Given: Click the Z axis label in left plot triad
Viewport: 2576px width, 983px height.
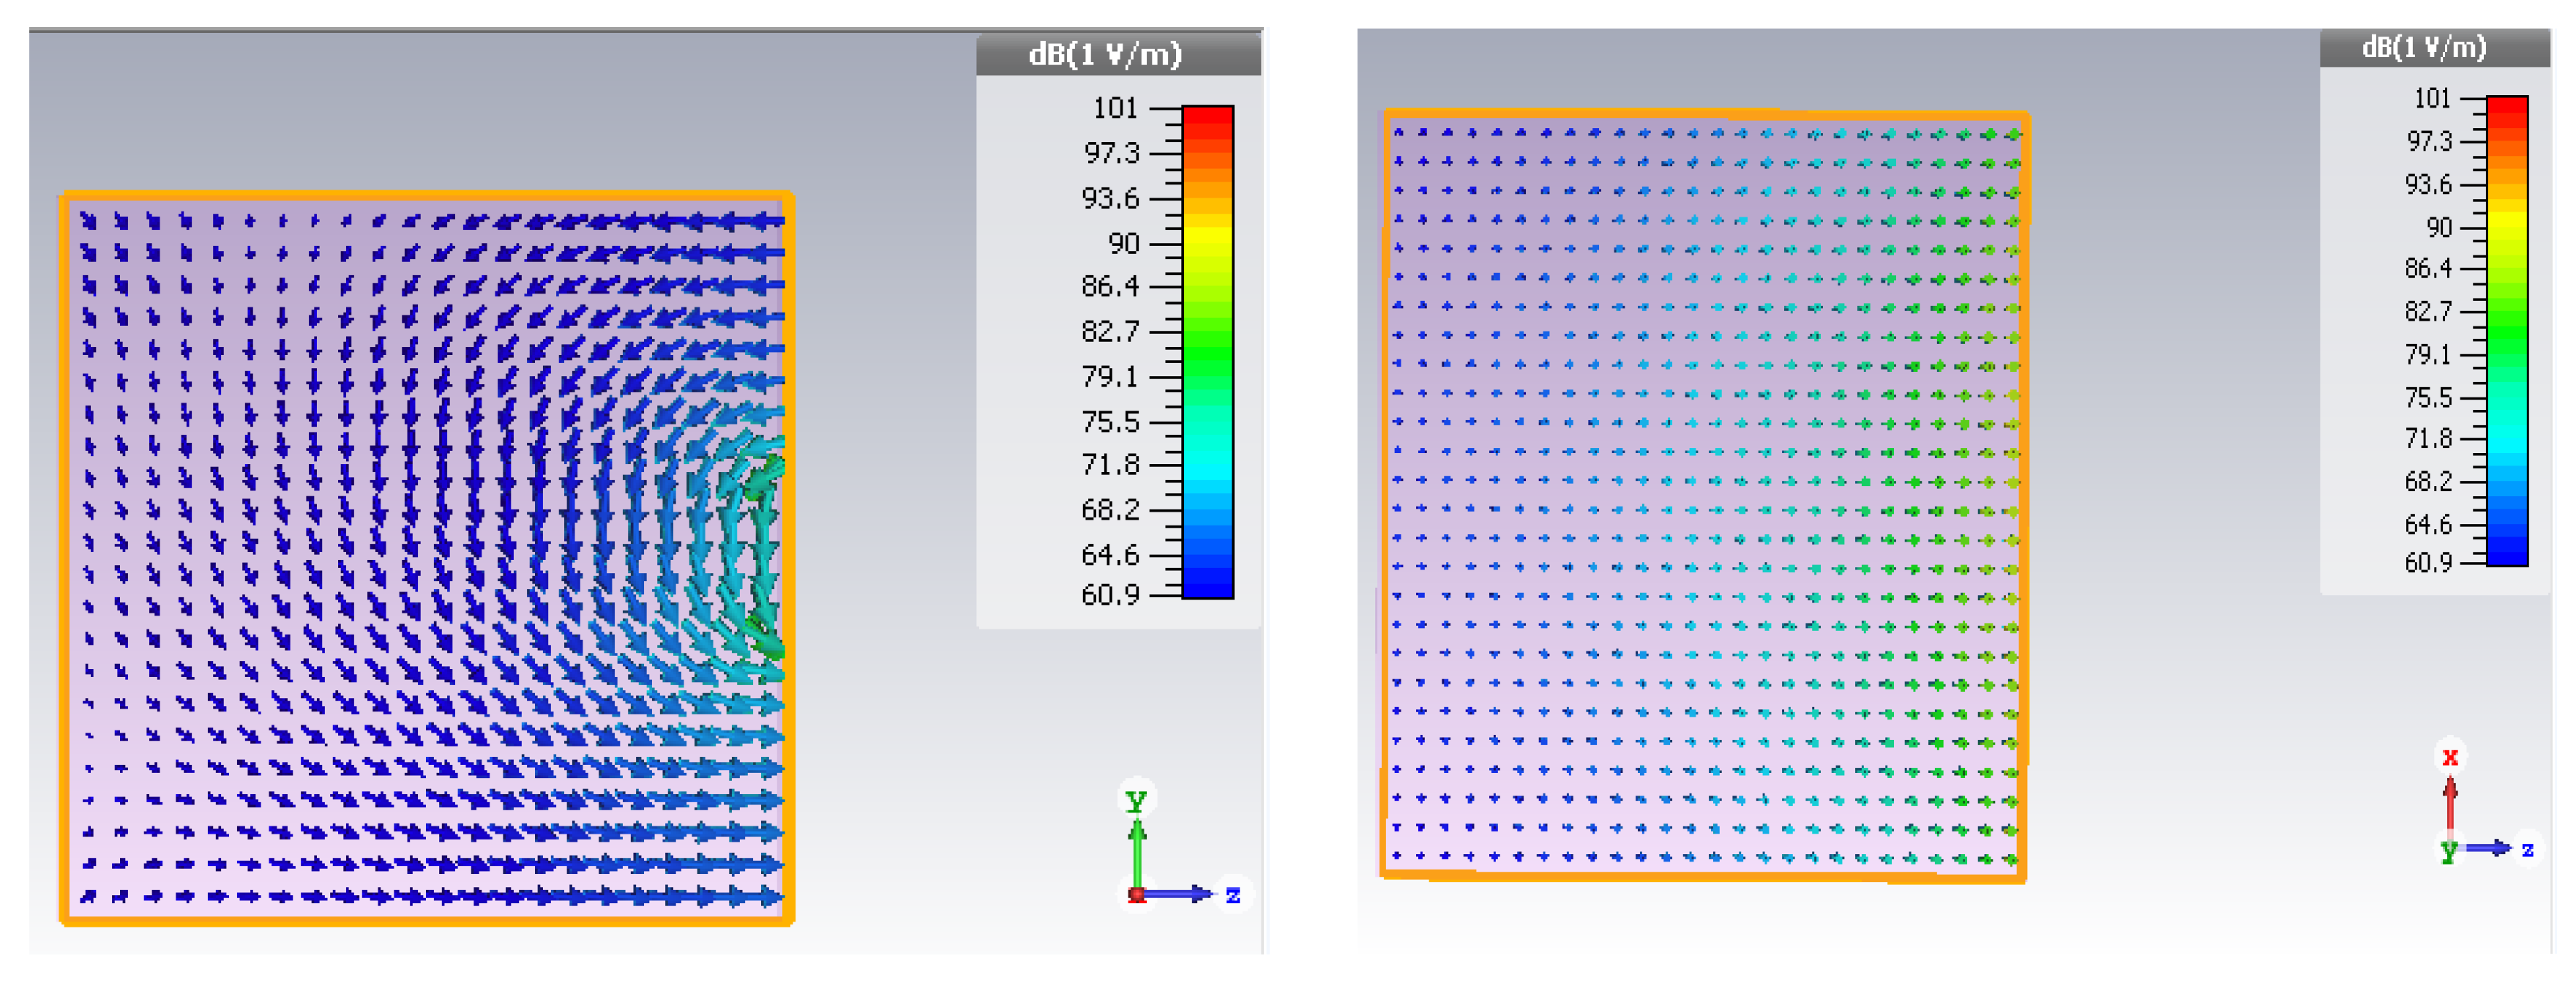Looking at the screenshot, I should [1233, 895].
